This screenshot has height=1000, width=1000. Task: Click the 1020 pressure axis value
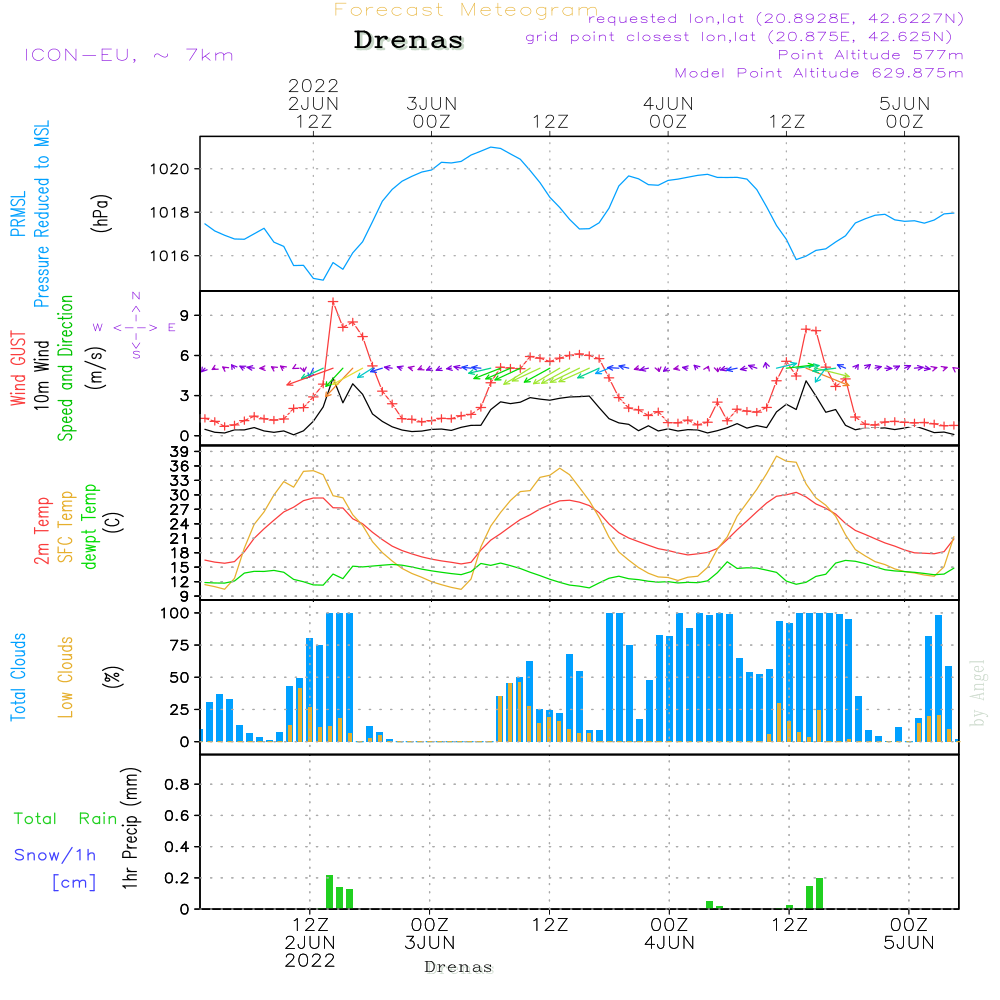[169, 169]
